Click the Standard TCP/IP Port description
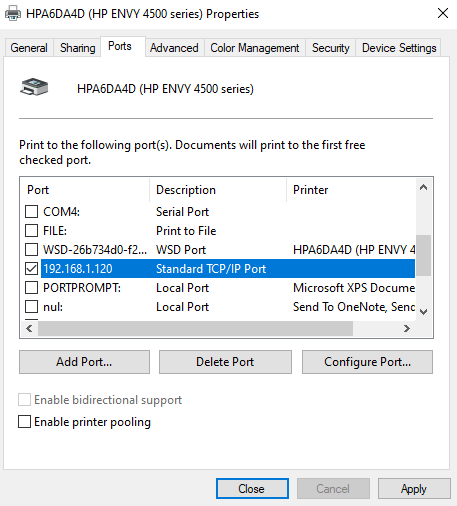457x506 pixels. [x=211, y=269]
